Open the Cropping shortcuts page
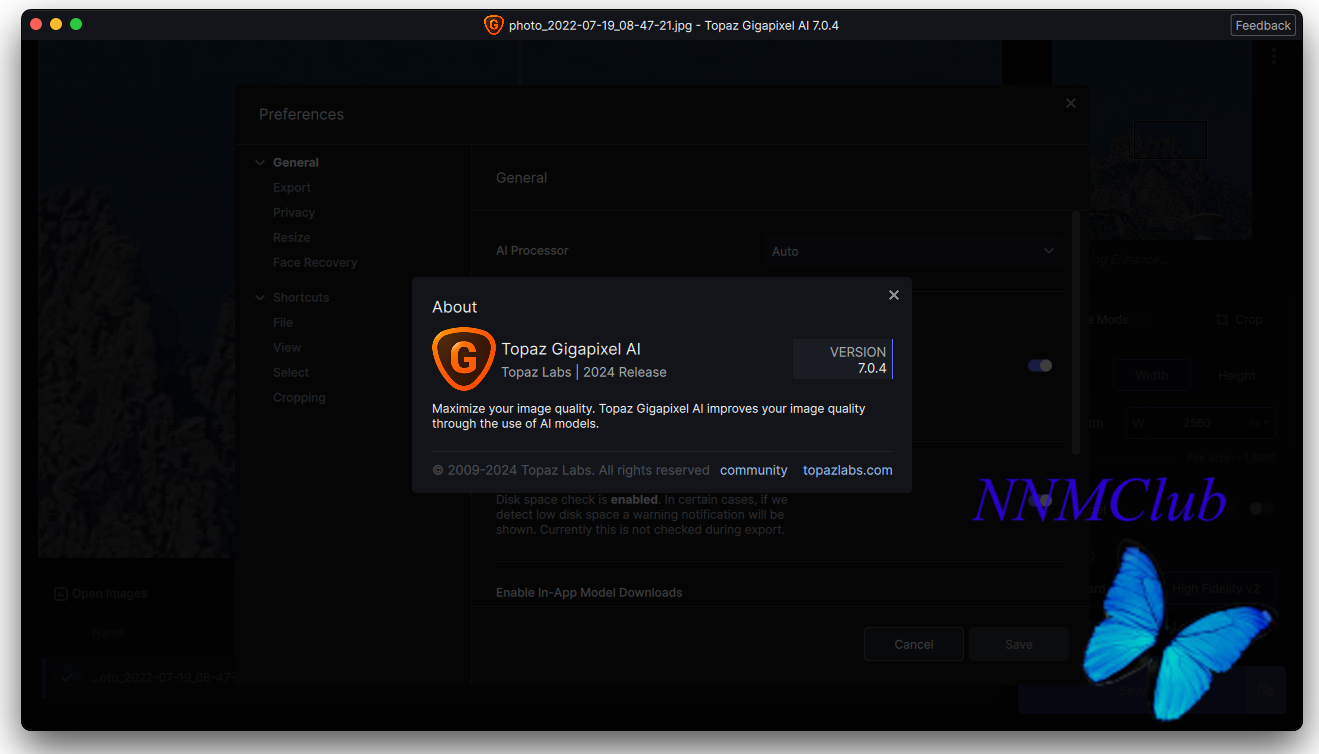 coord(299,398)
